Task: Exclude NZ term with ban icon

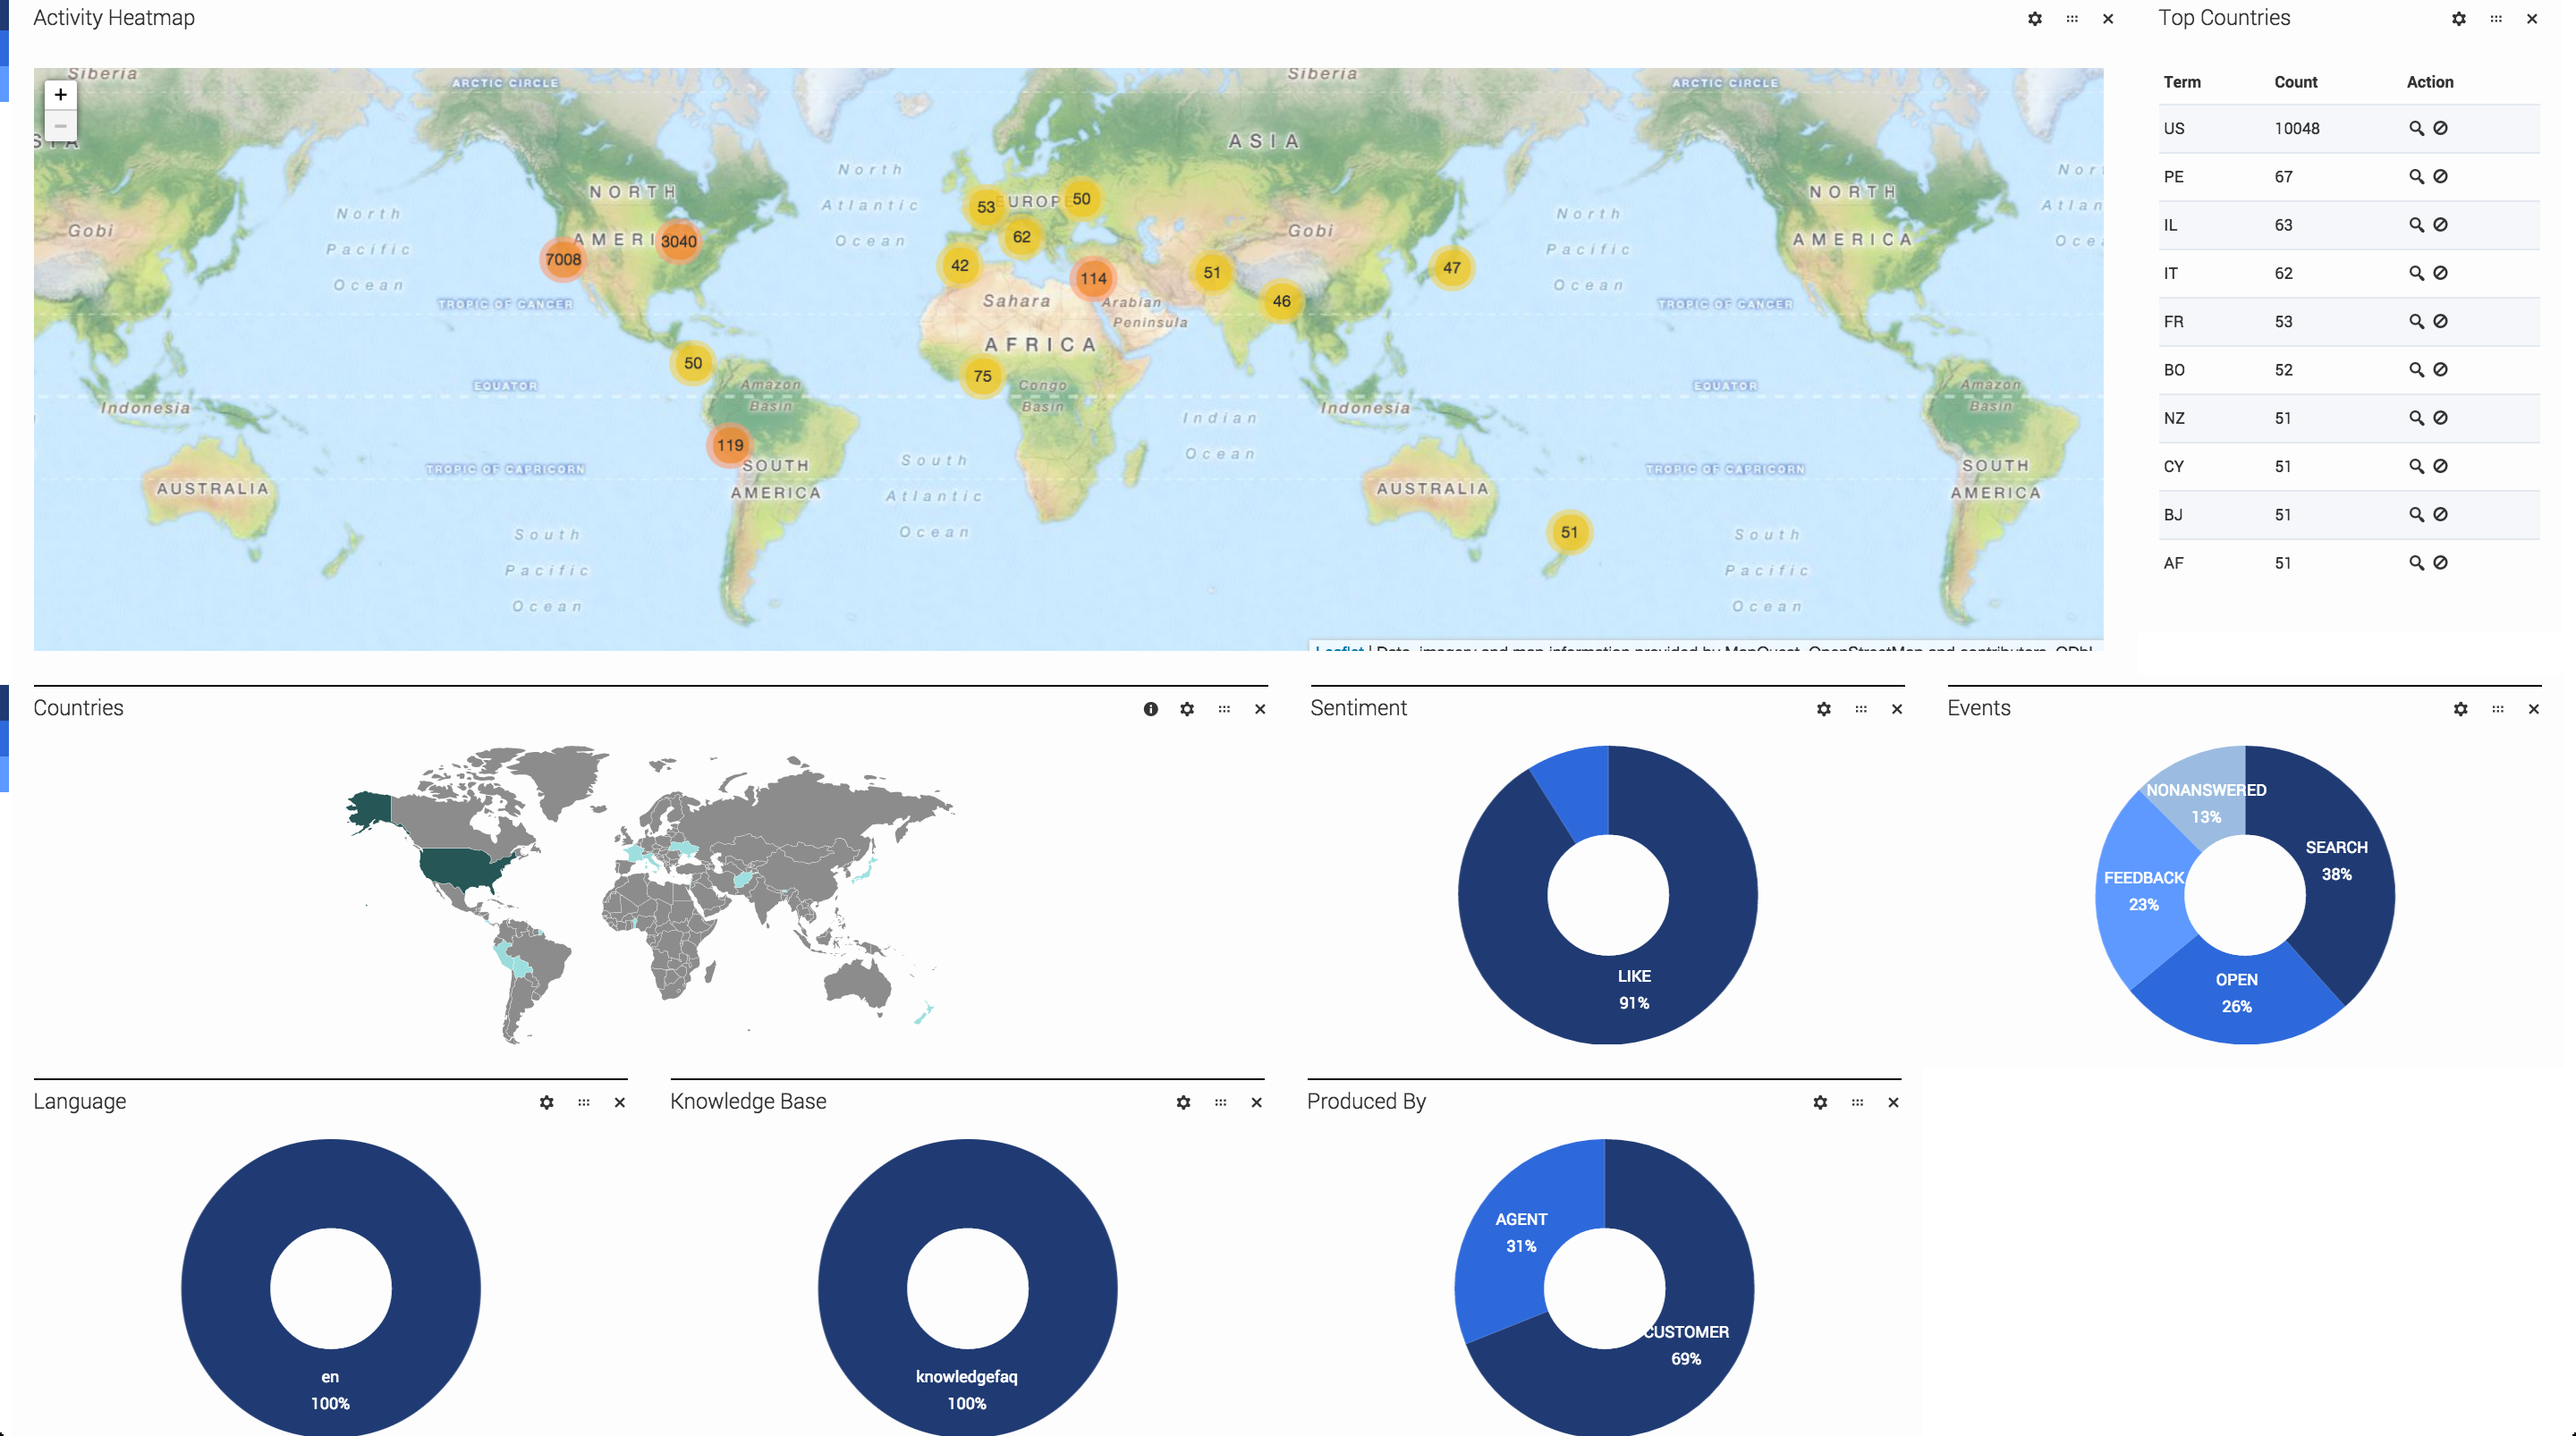Action: point(2440,418)
